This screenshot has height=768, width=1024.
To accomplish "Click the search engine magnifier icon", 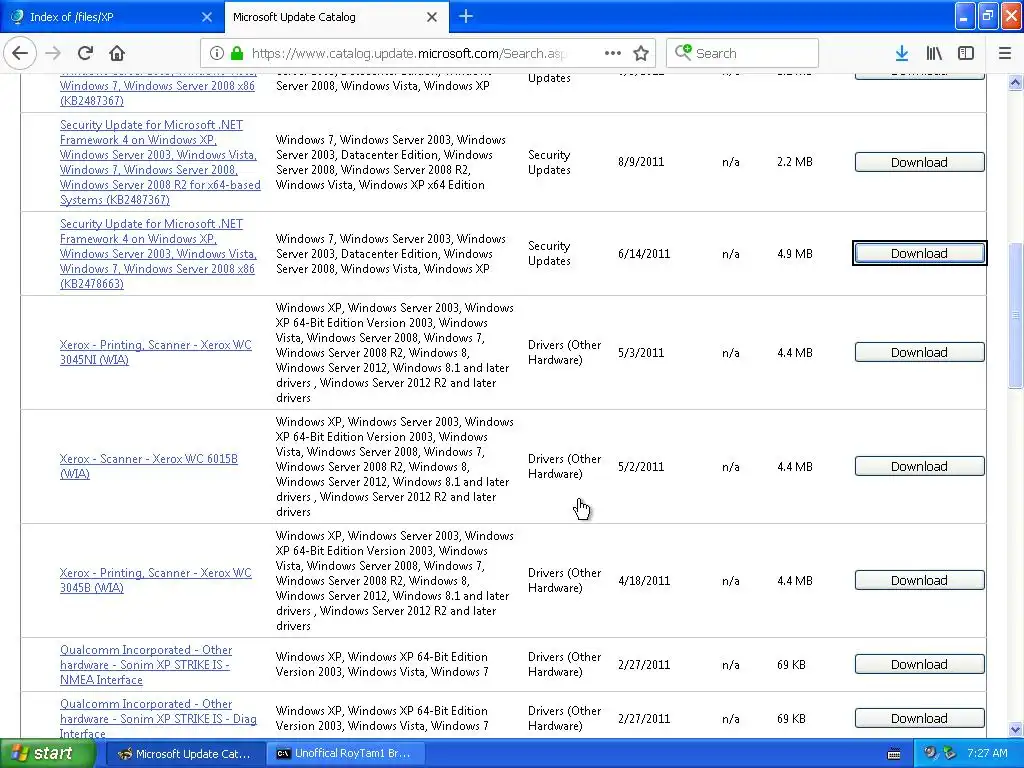I will click(x=682, y=52).
